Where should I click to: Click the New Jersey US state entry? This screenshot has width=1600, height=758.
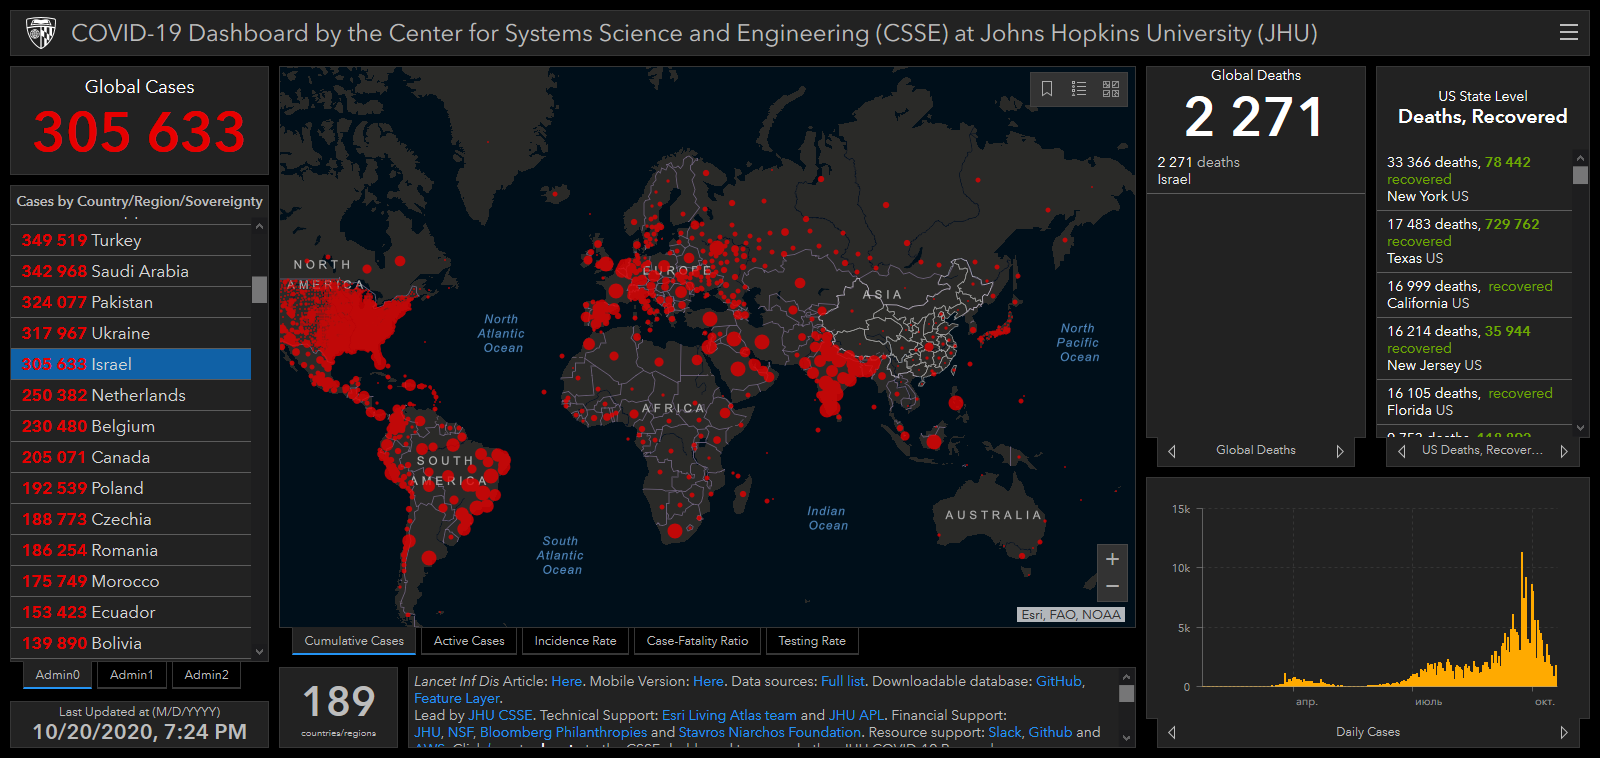(1475, 348)
